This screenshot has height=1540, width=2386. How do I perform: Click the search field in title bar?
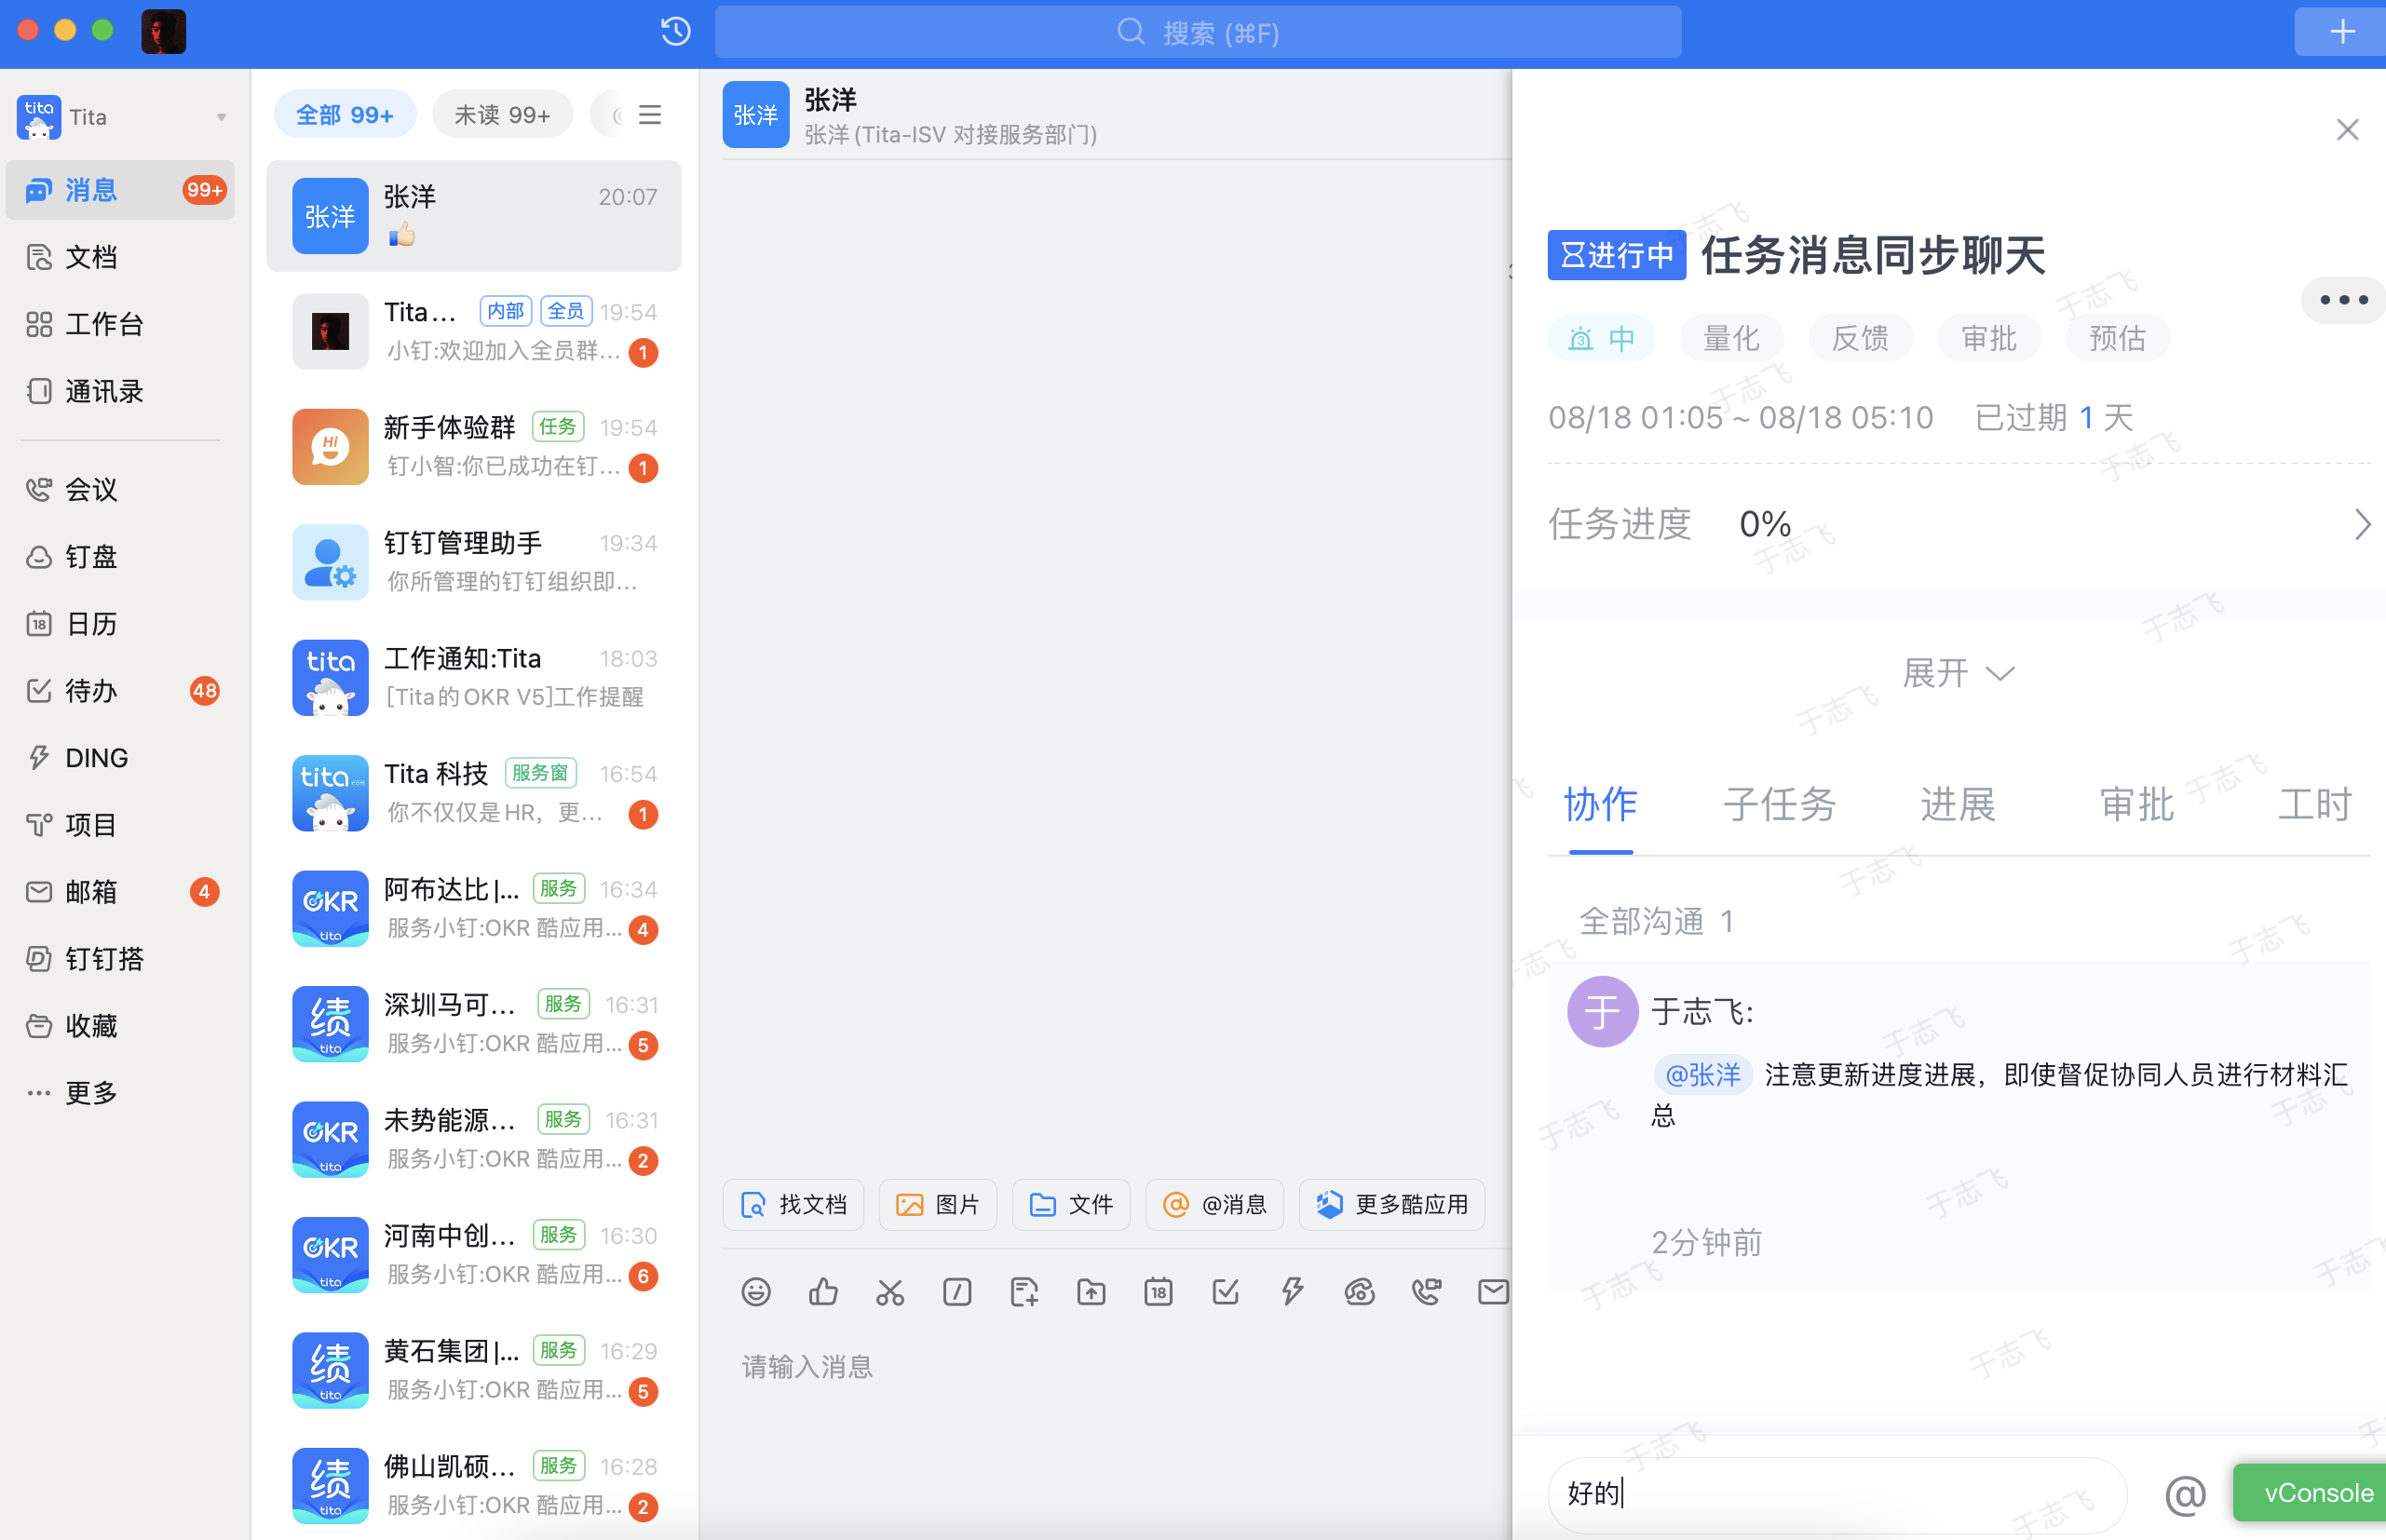(1198, 32)
